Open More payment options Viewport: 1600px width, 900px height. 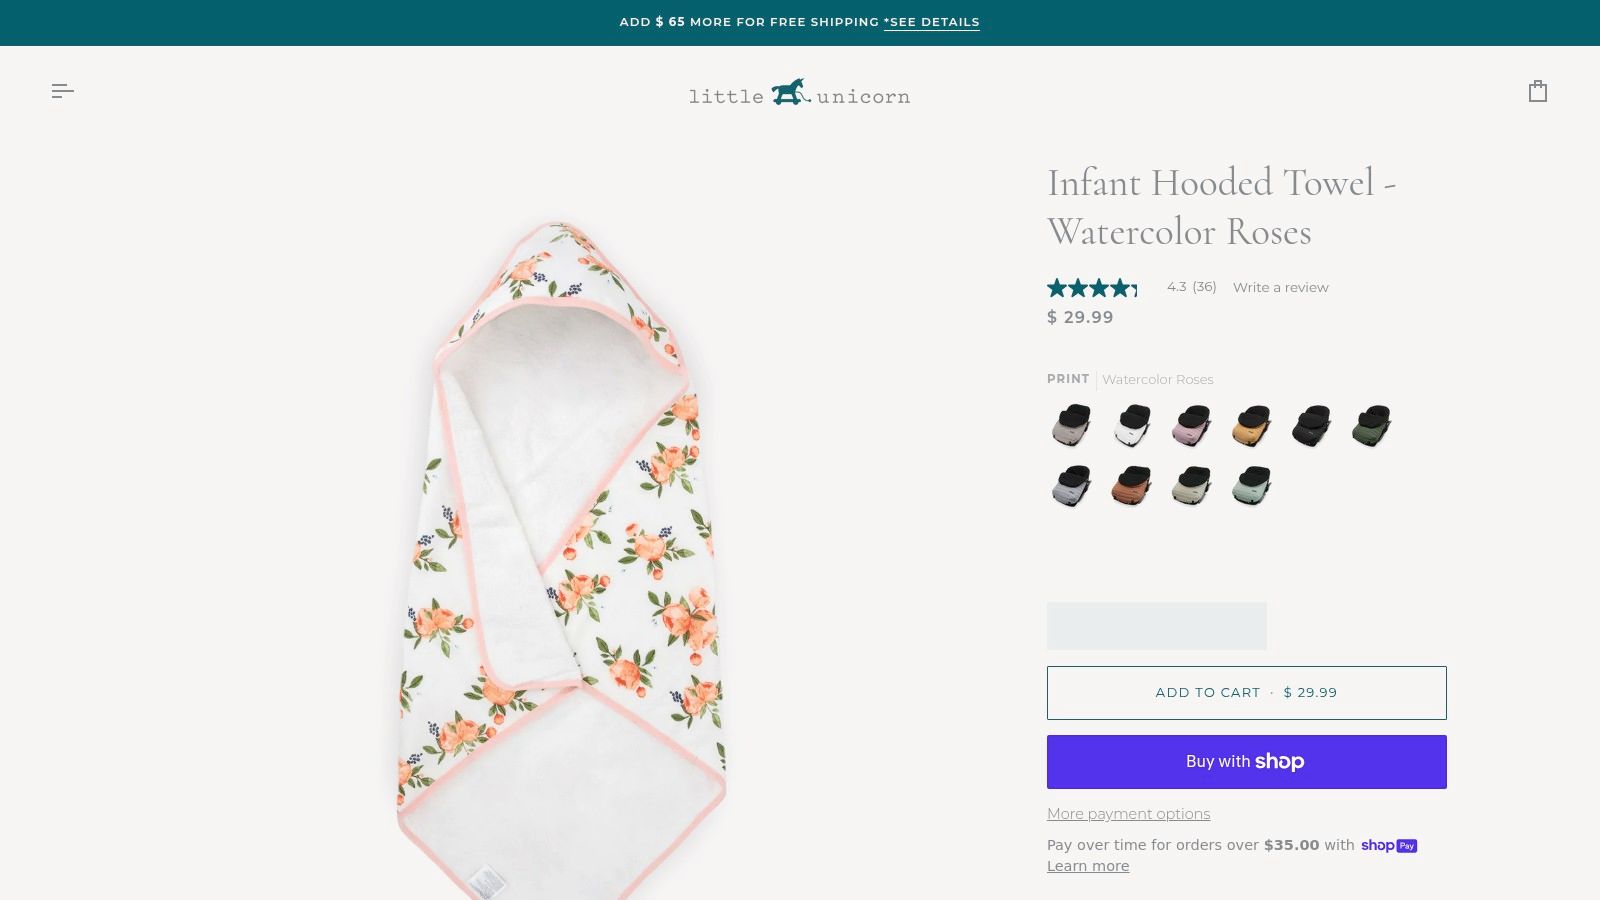(x=1128, y=814)
